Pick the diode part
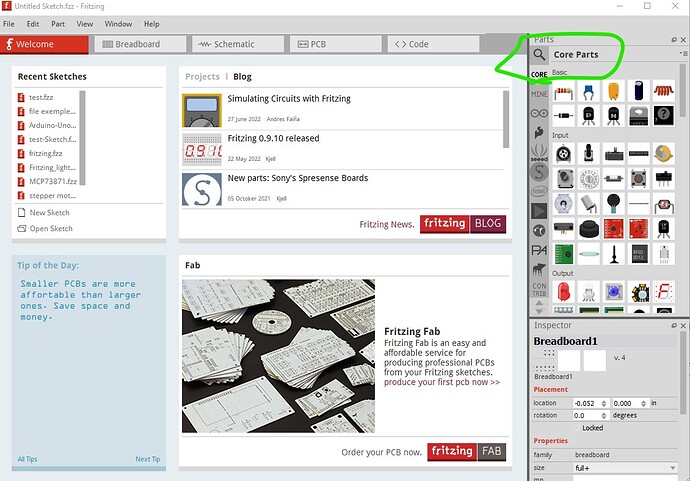The height and width of the screenshot is (481, 690). [x=564, y=116]
